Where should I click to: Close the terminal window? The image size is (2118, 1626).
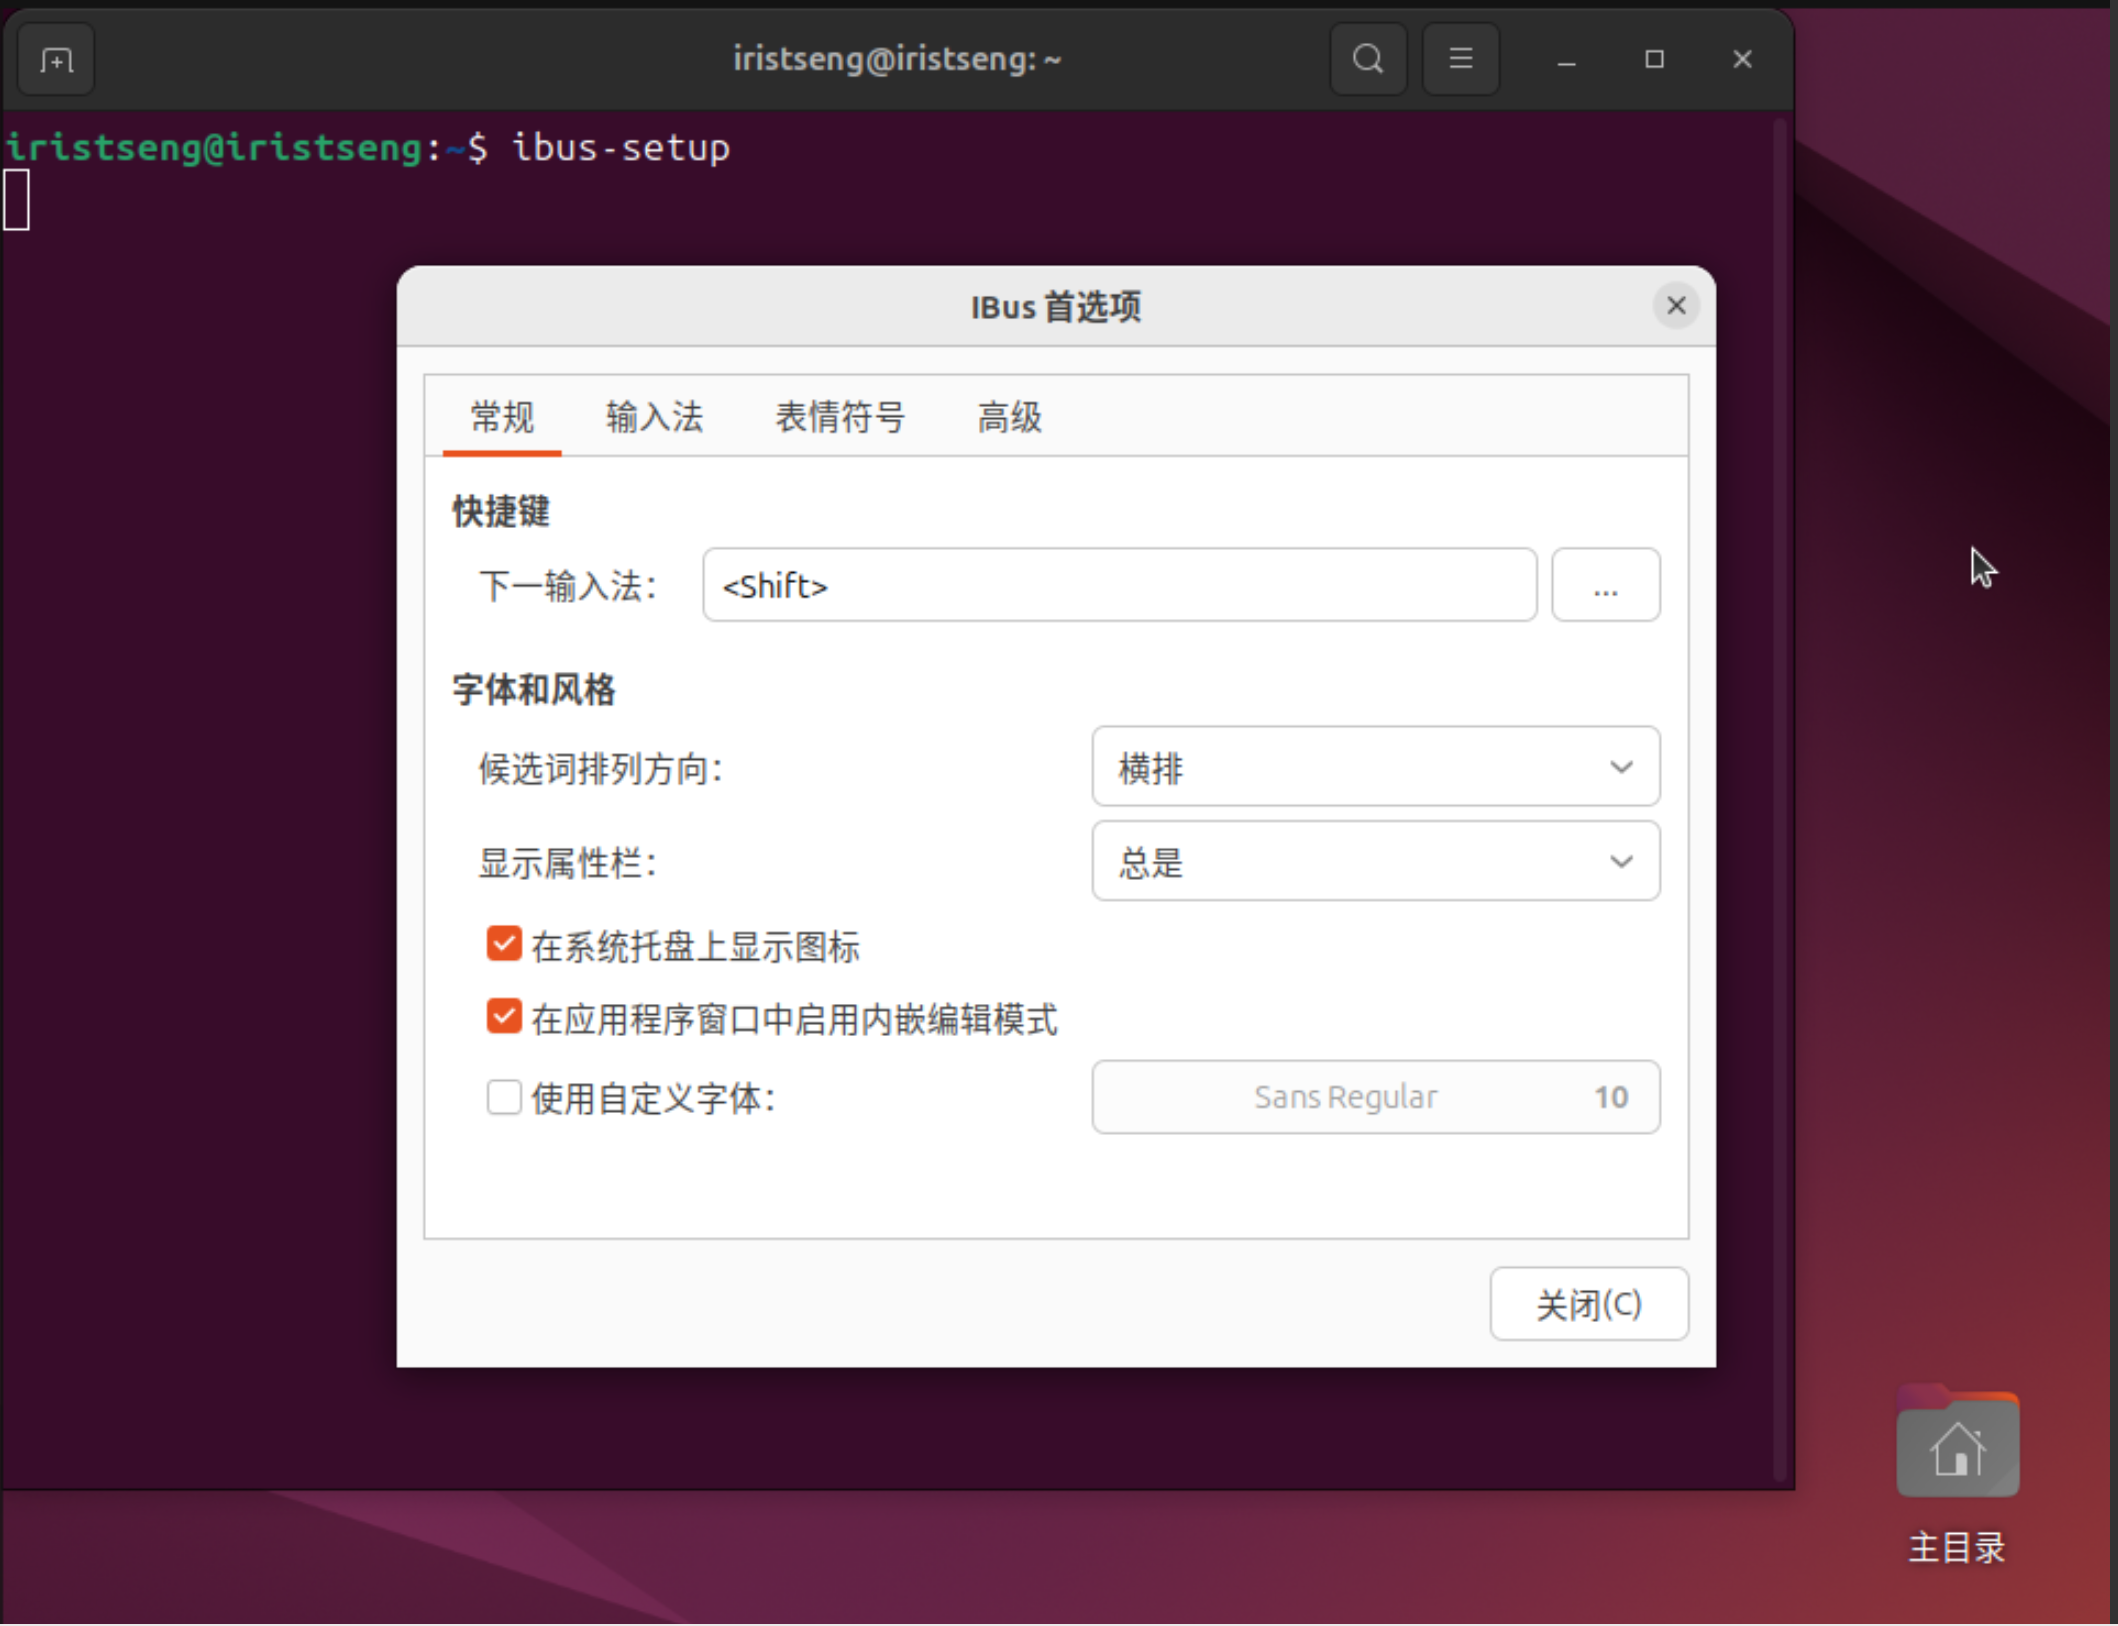[1742, 60]
